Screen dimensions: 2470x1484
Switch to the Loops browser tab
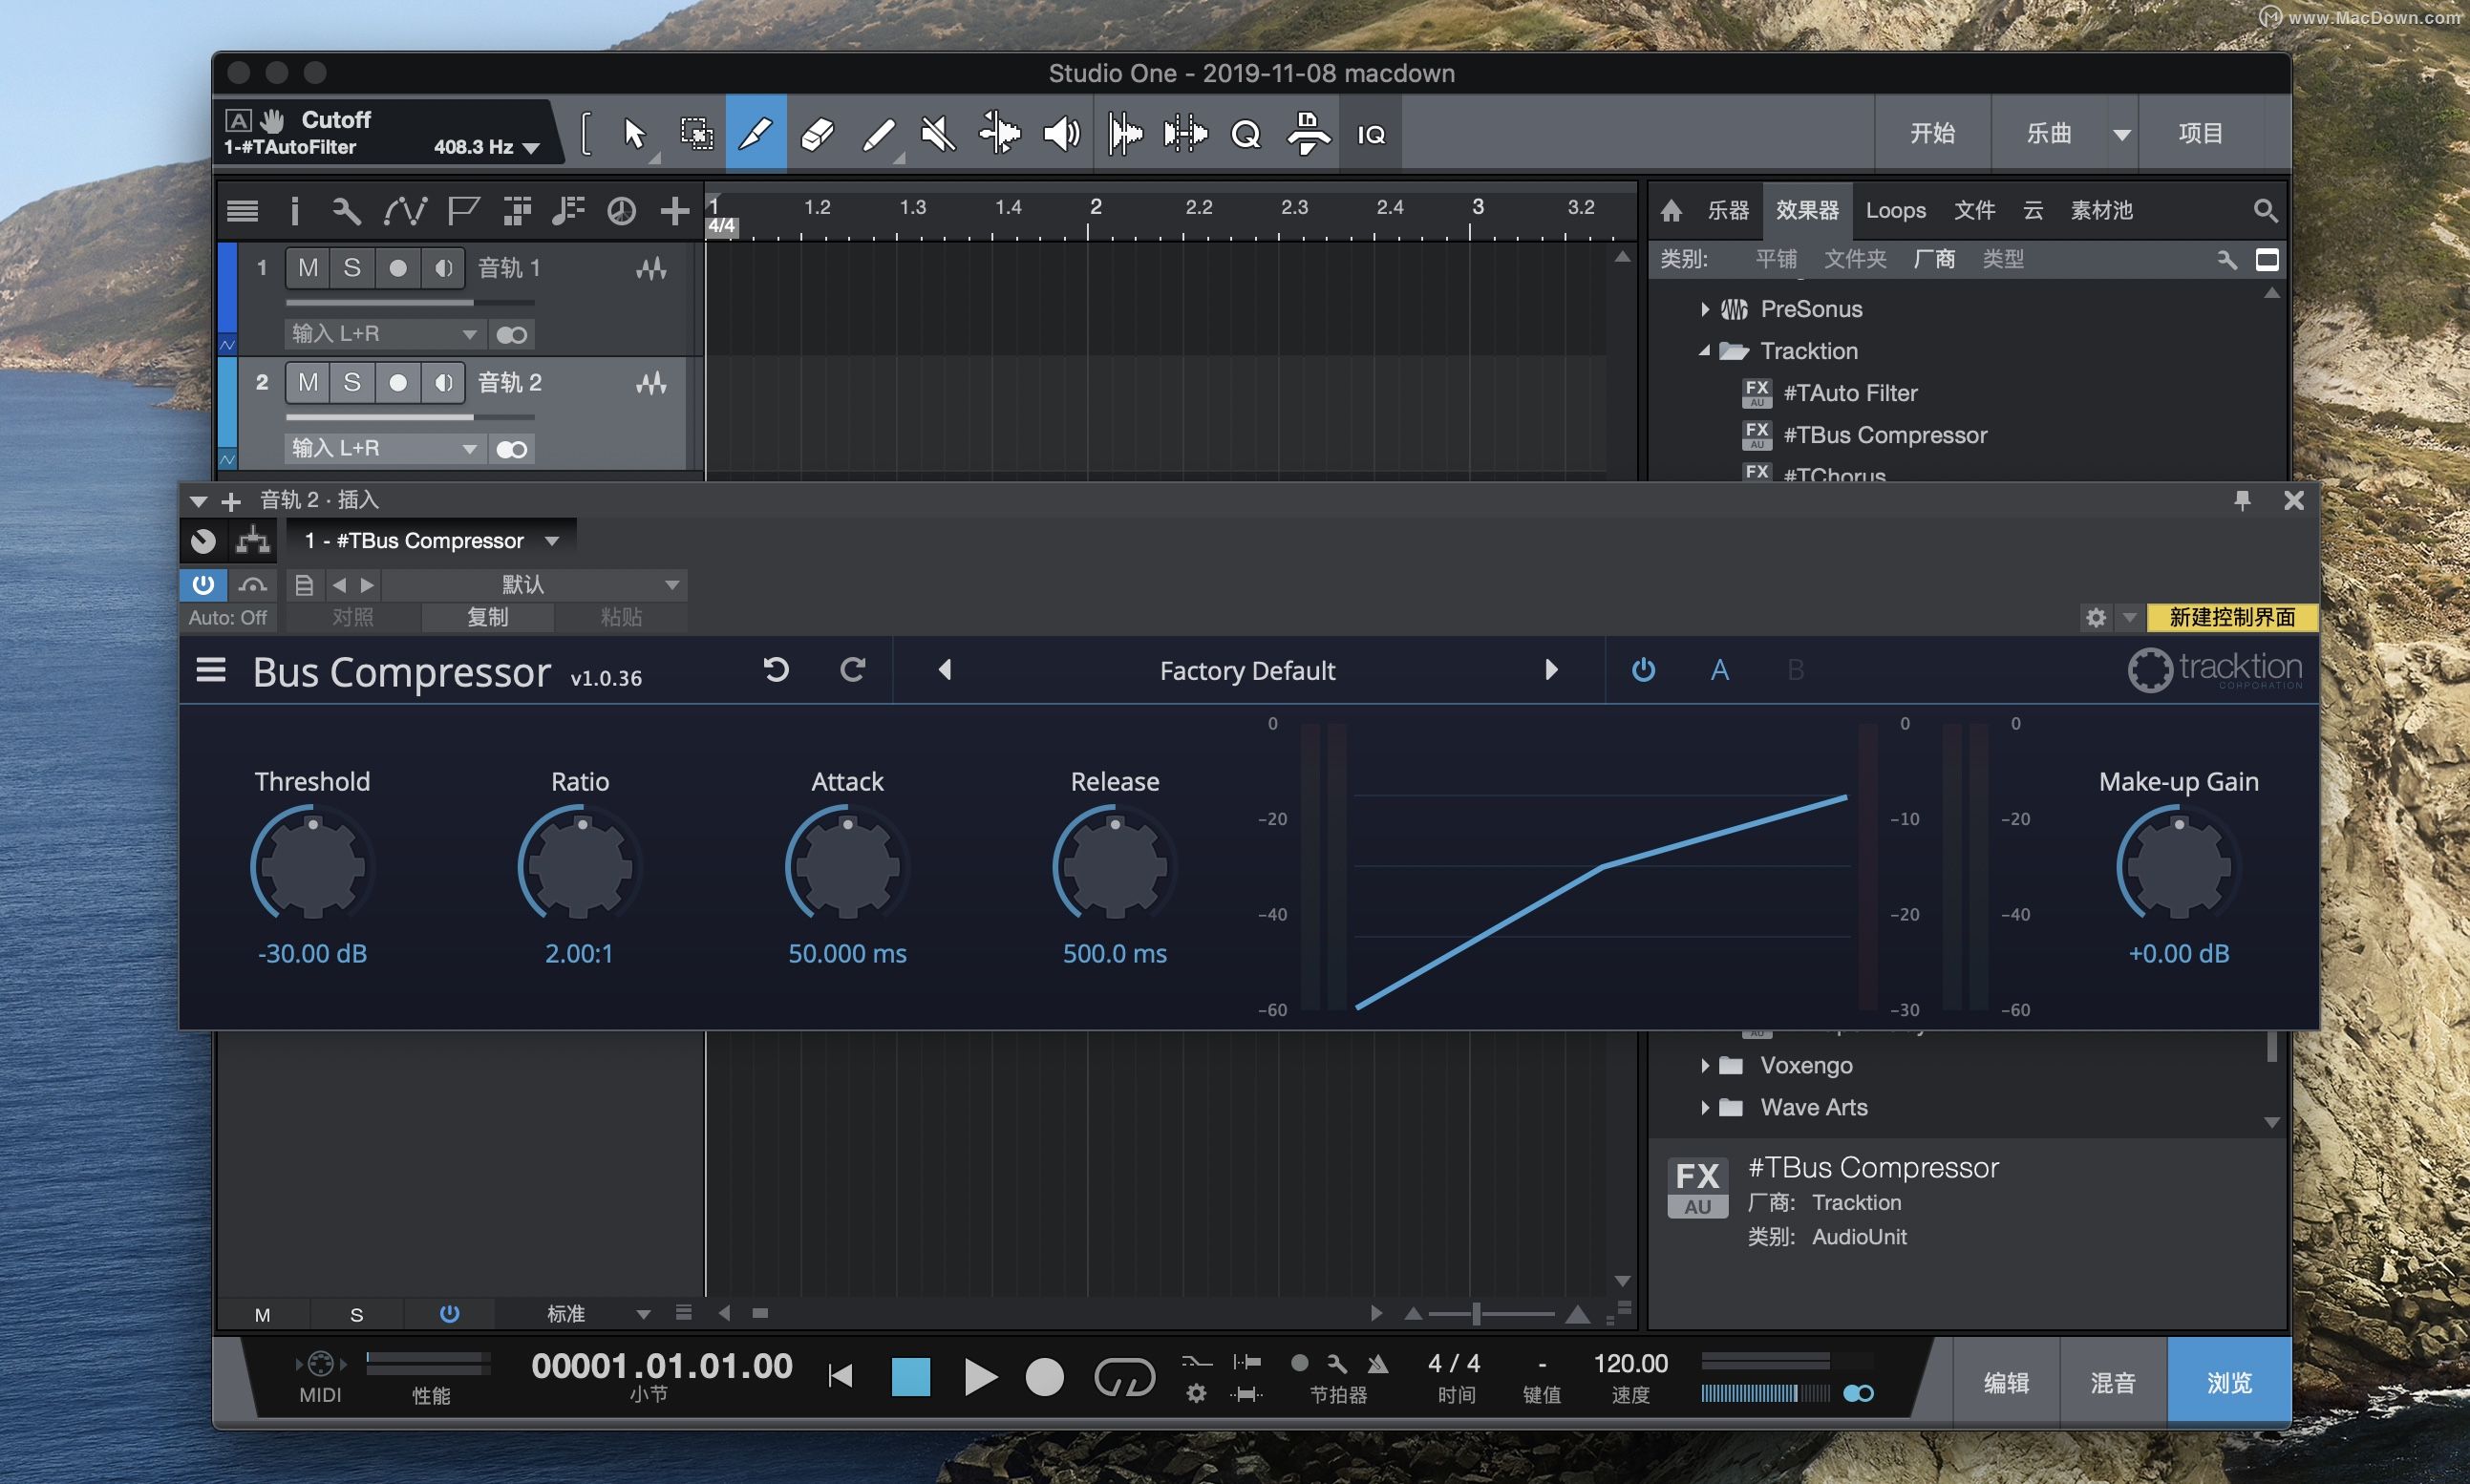(1895, 210)
